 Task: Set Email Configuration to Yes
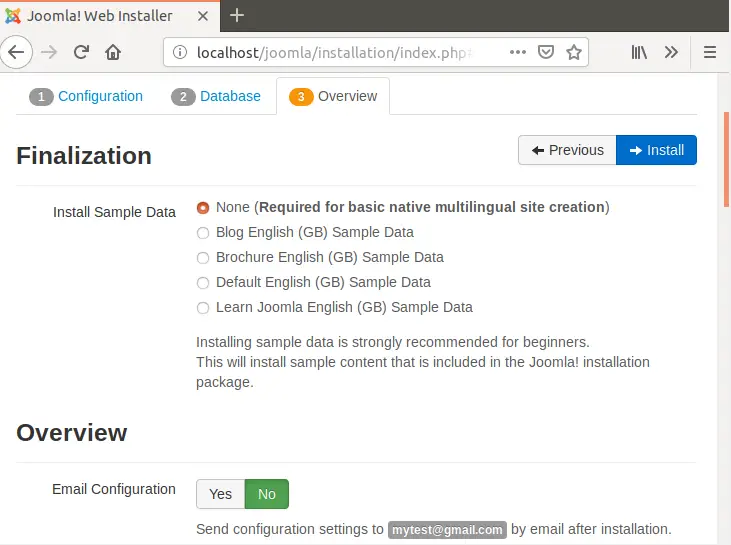[x=220, y=494]
